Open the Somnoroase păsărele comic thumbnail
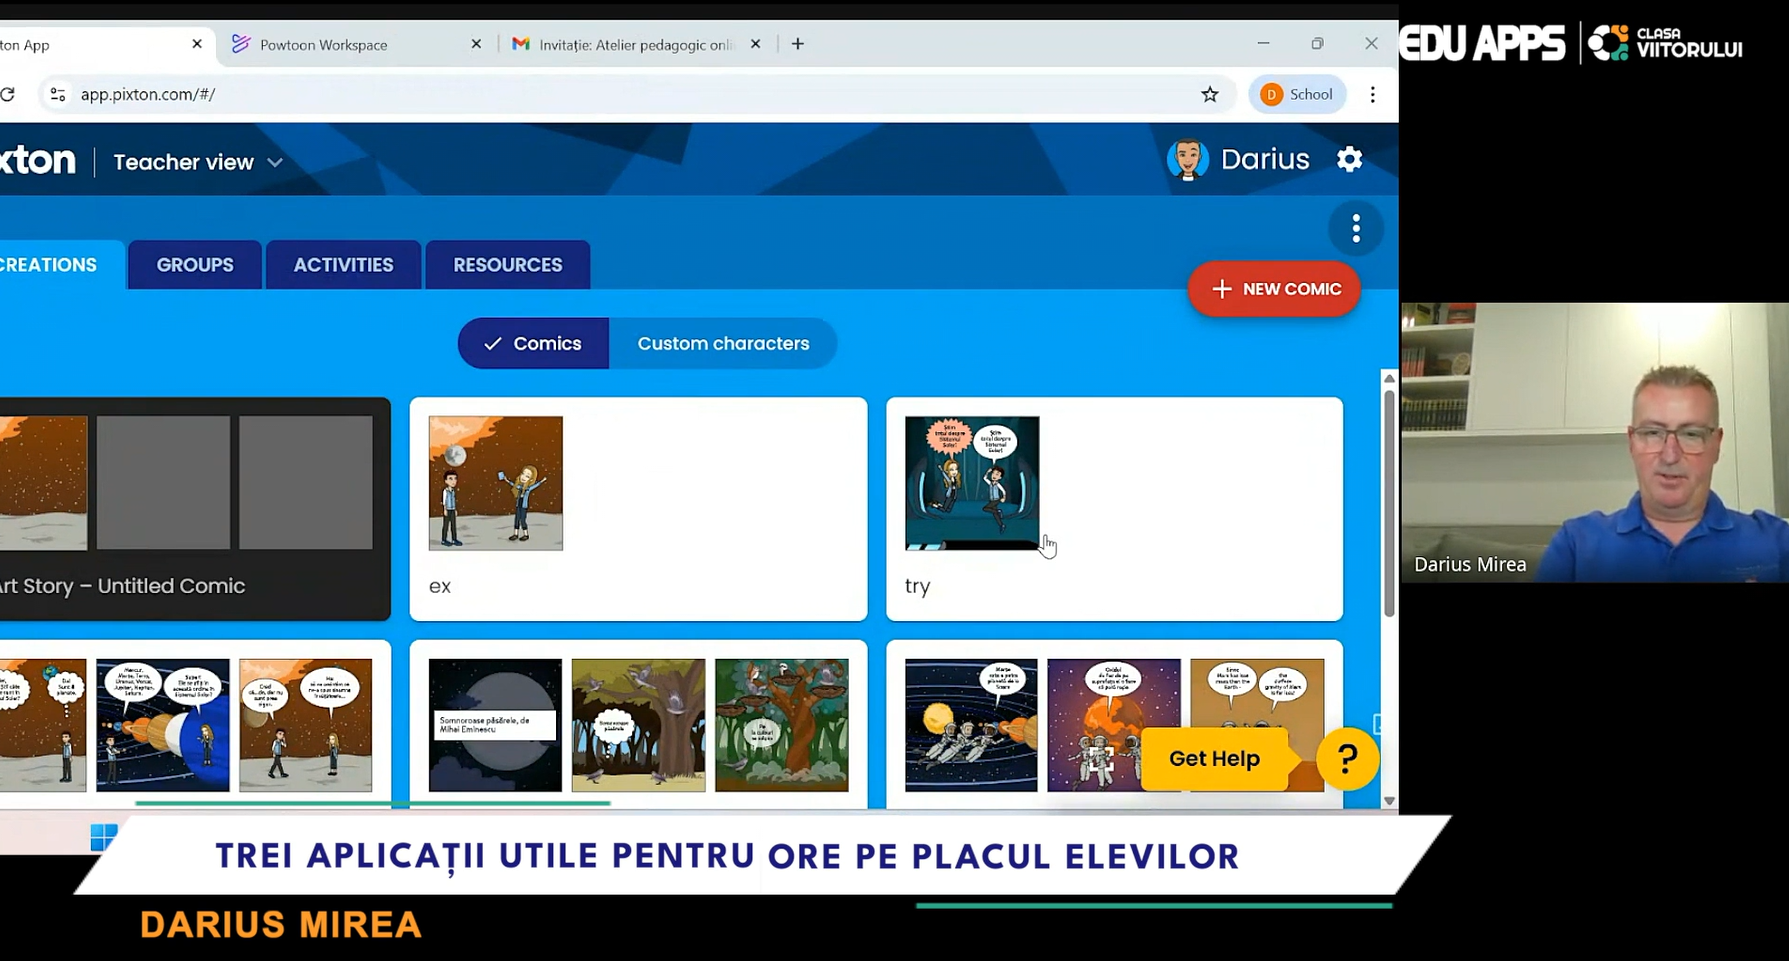Viewport: 1789px width, 961px height. point(495,725)
